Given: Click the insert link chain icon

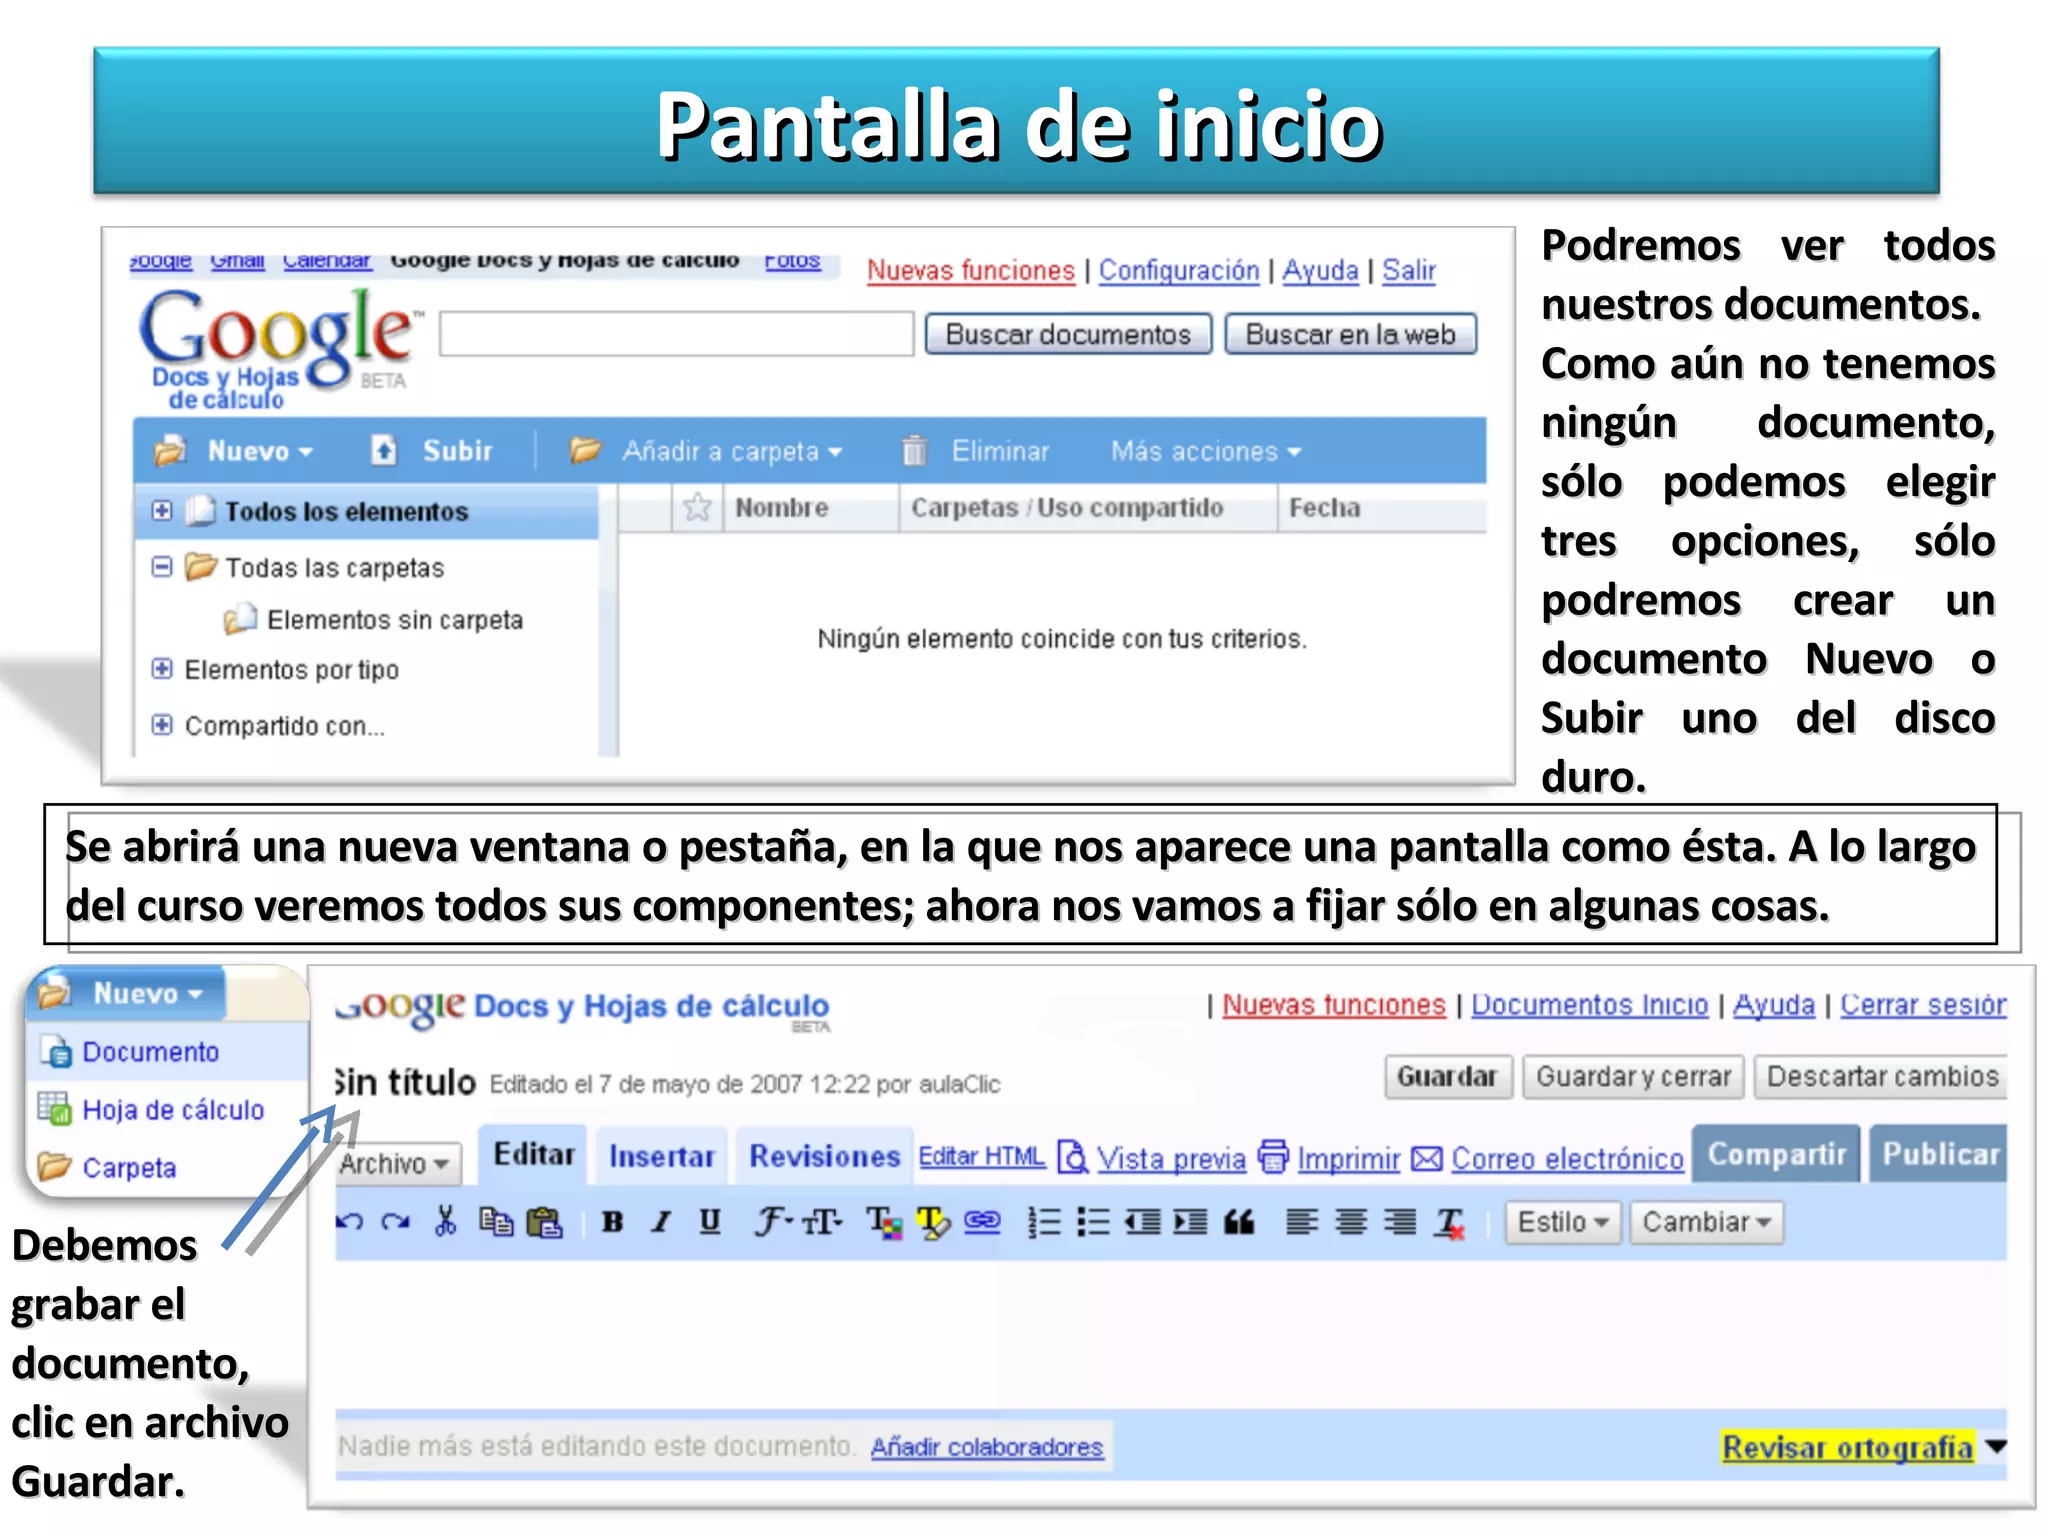Looking at the screenshot, I should [982, 1222].
